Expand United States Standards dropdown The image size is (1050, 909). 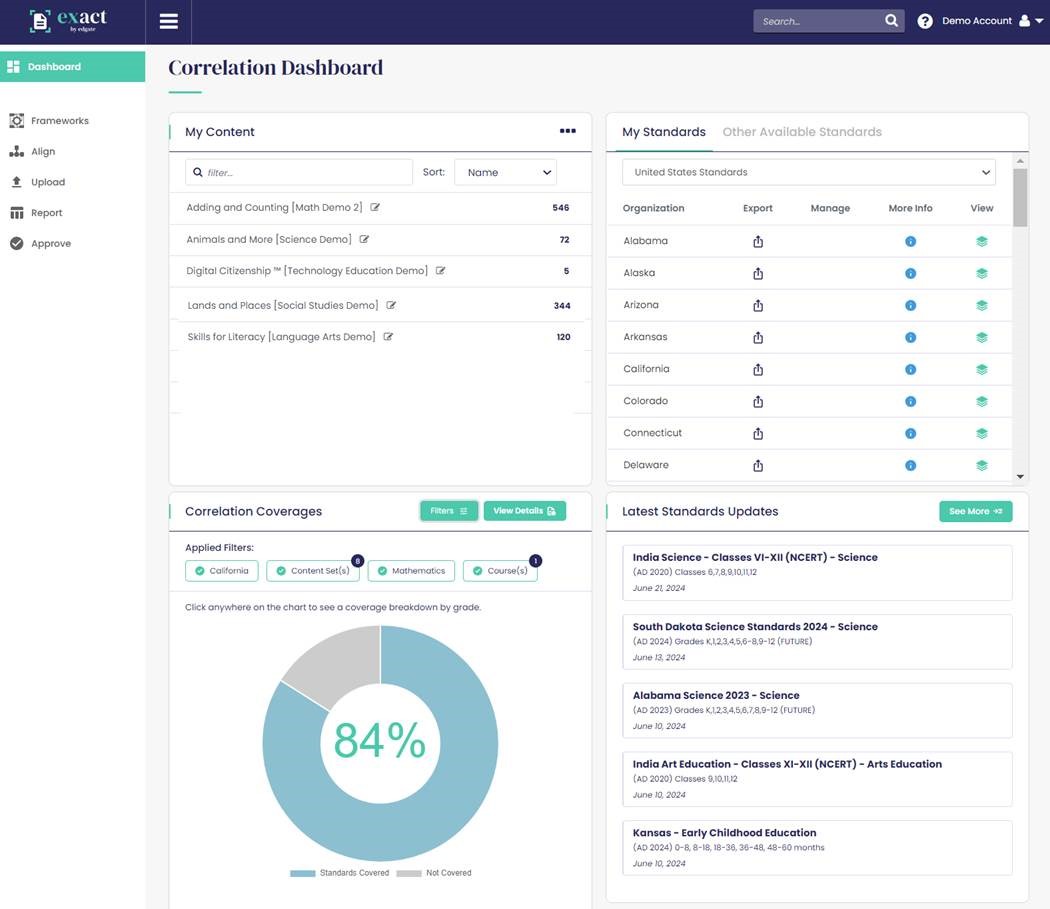click(809, 172)
